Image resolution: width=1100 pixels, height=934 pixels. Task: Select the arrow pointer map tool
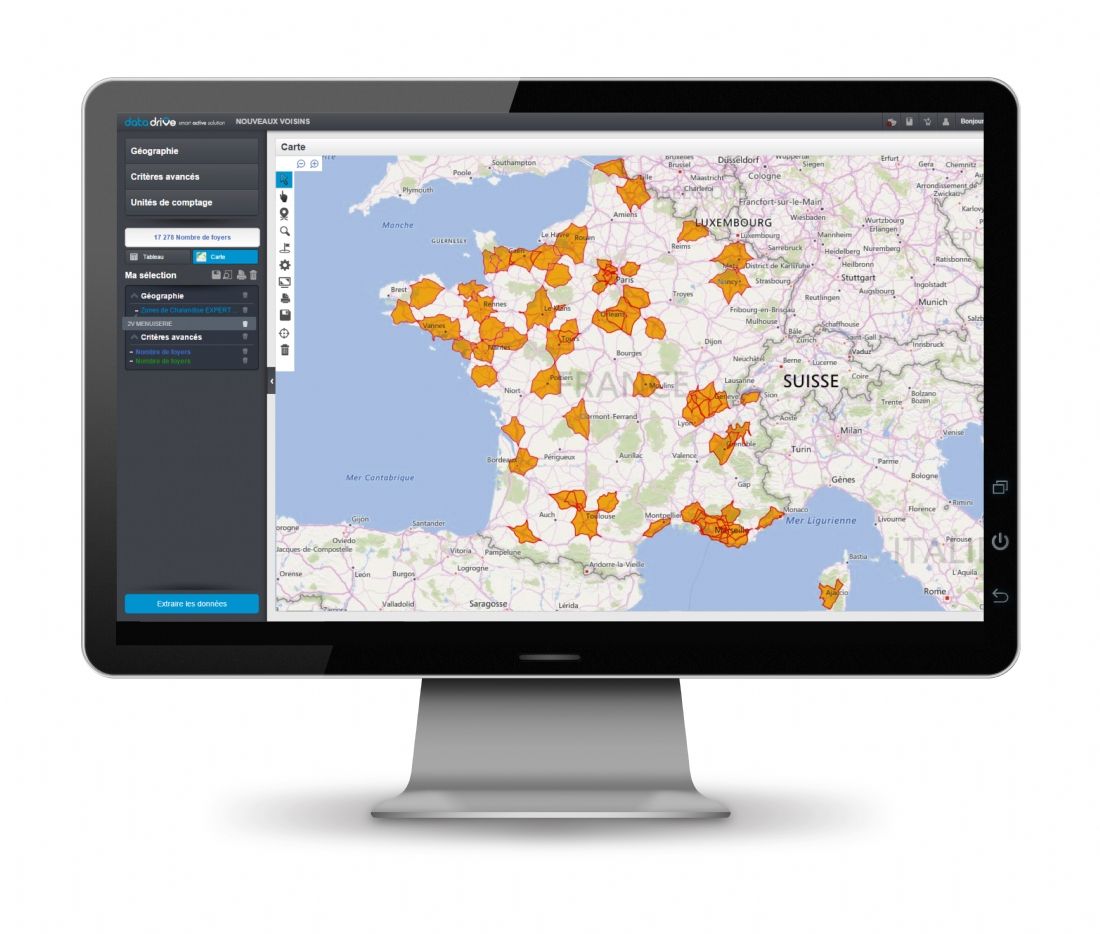point(284,180)
